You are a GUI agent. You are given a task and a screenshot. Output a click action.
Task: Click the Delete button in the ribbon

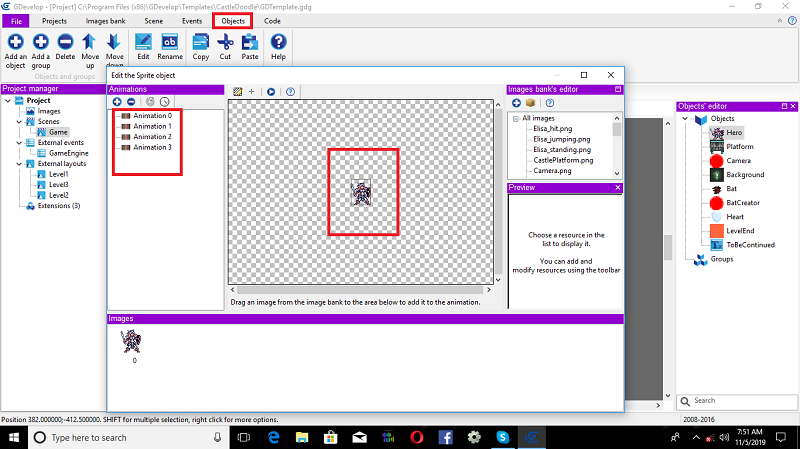click(65, 47)
